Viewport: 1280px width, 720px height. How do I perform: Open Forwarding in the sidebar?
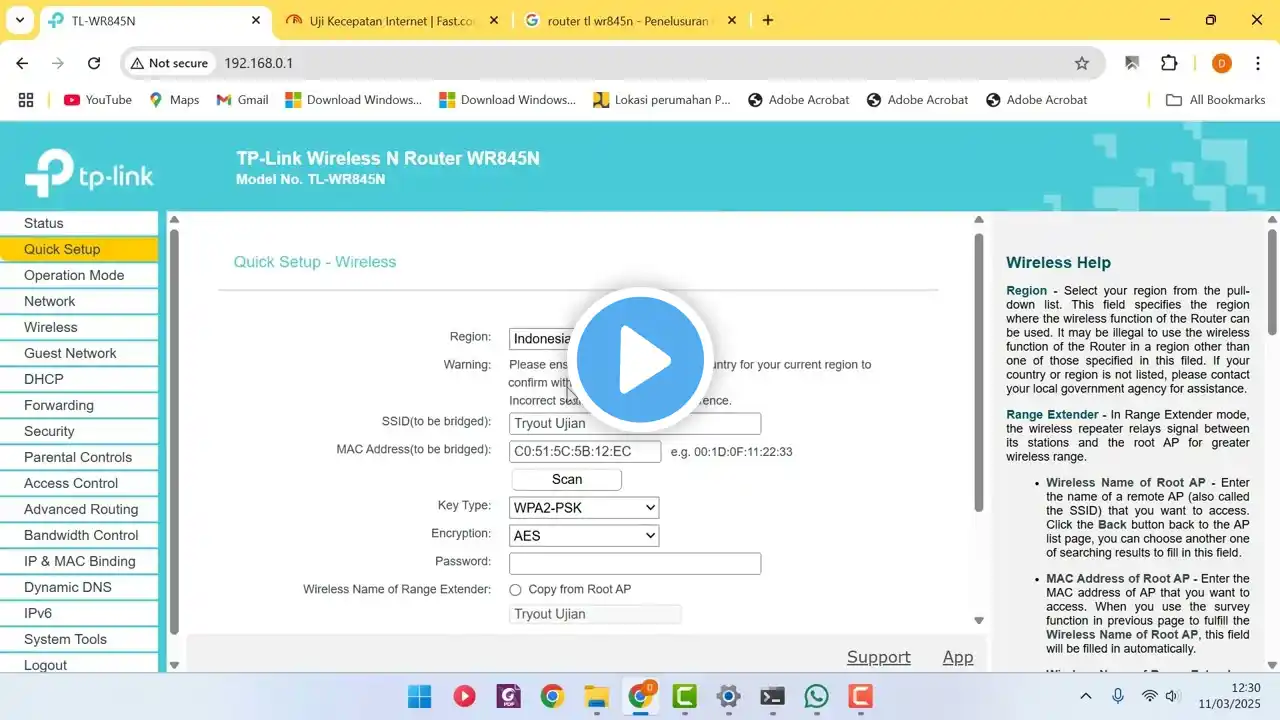79,405
